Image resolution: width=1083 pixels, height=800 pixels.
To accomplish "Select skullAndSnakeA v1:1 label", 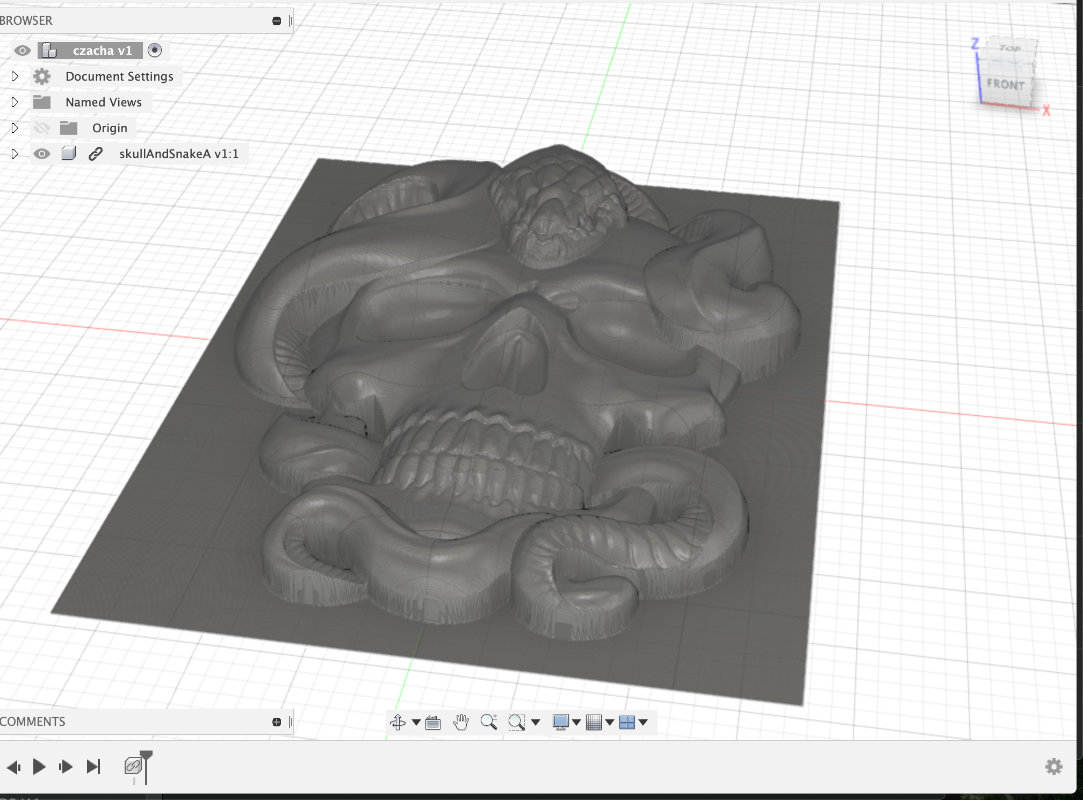I will click(179, 153).
